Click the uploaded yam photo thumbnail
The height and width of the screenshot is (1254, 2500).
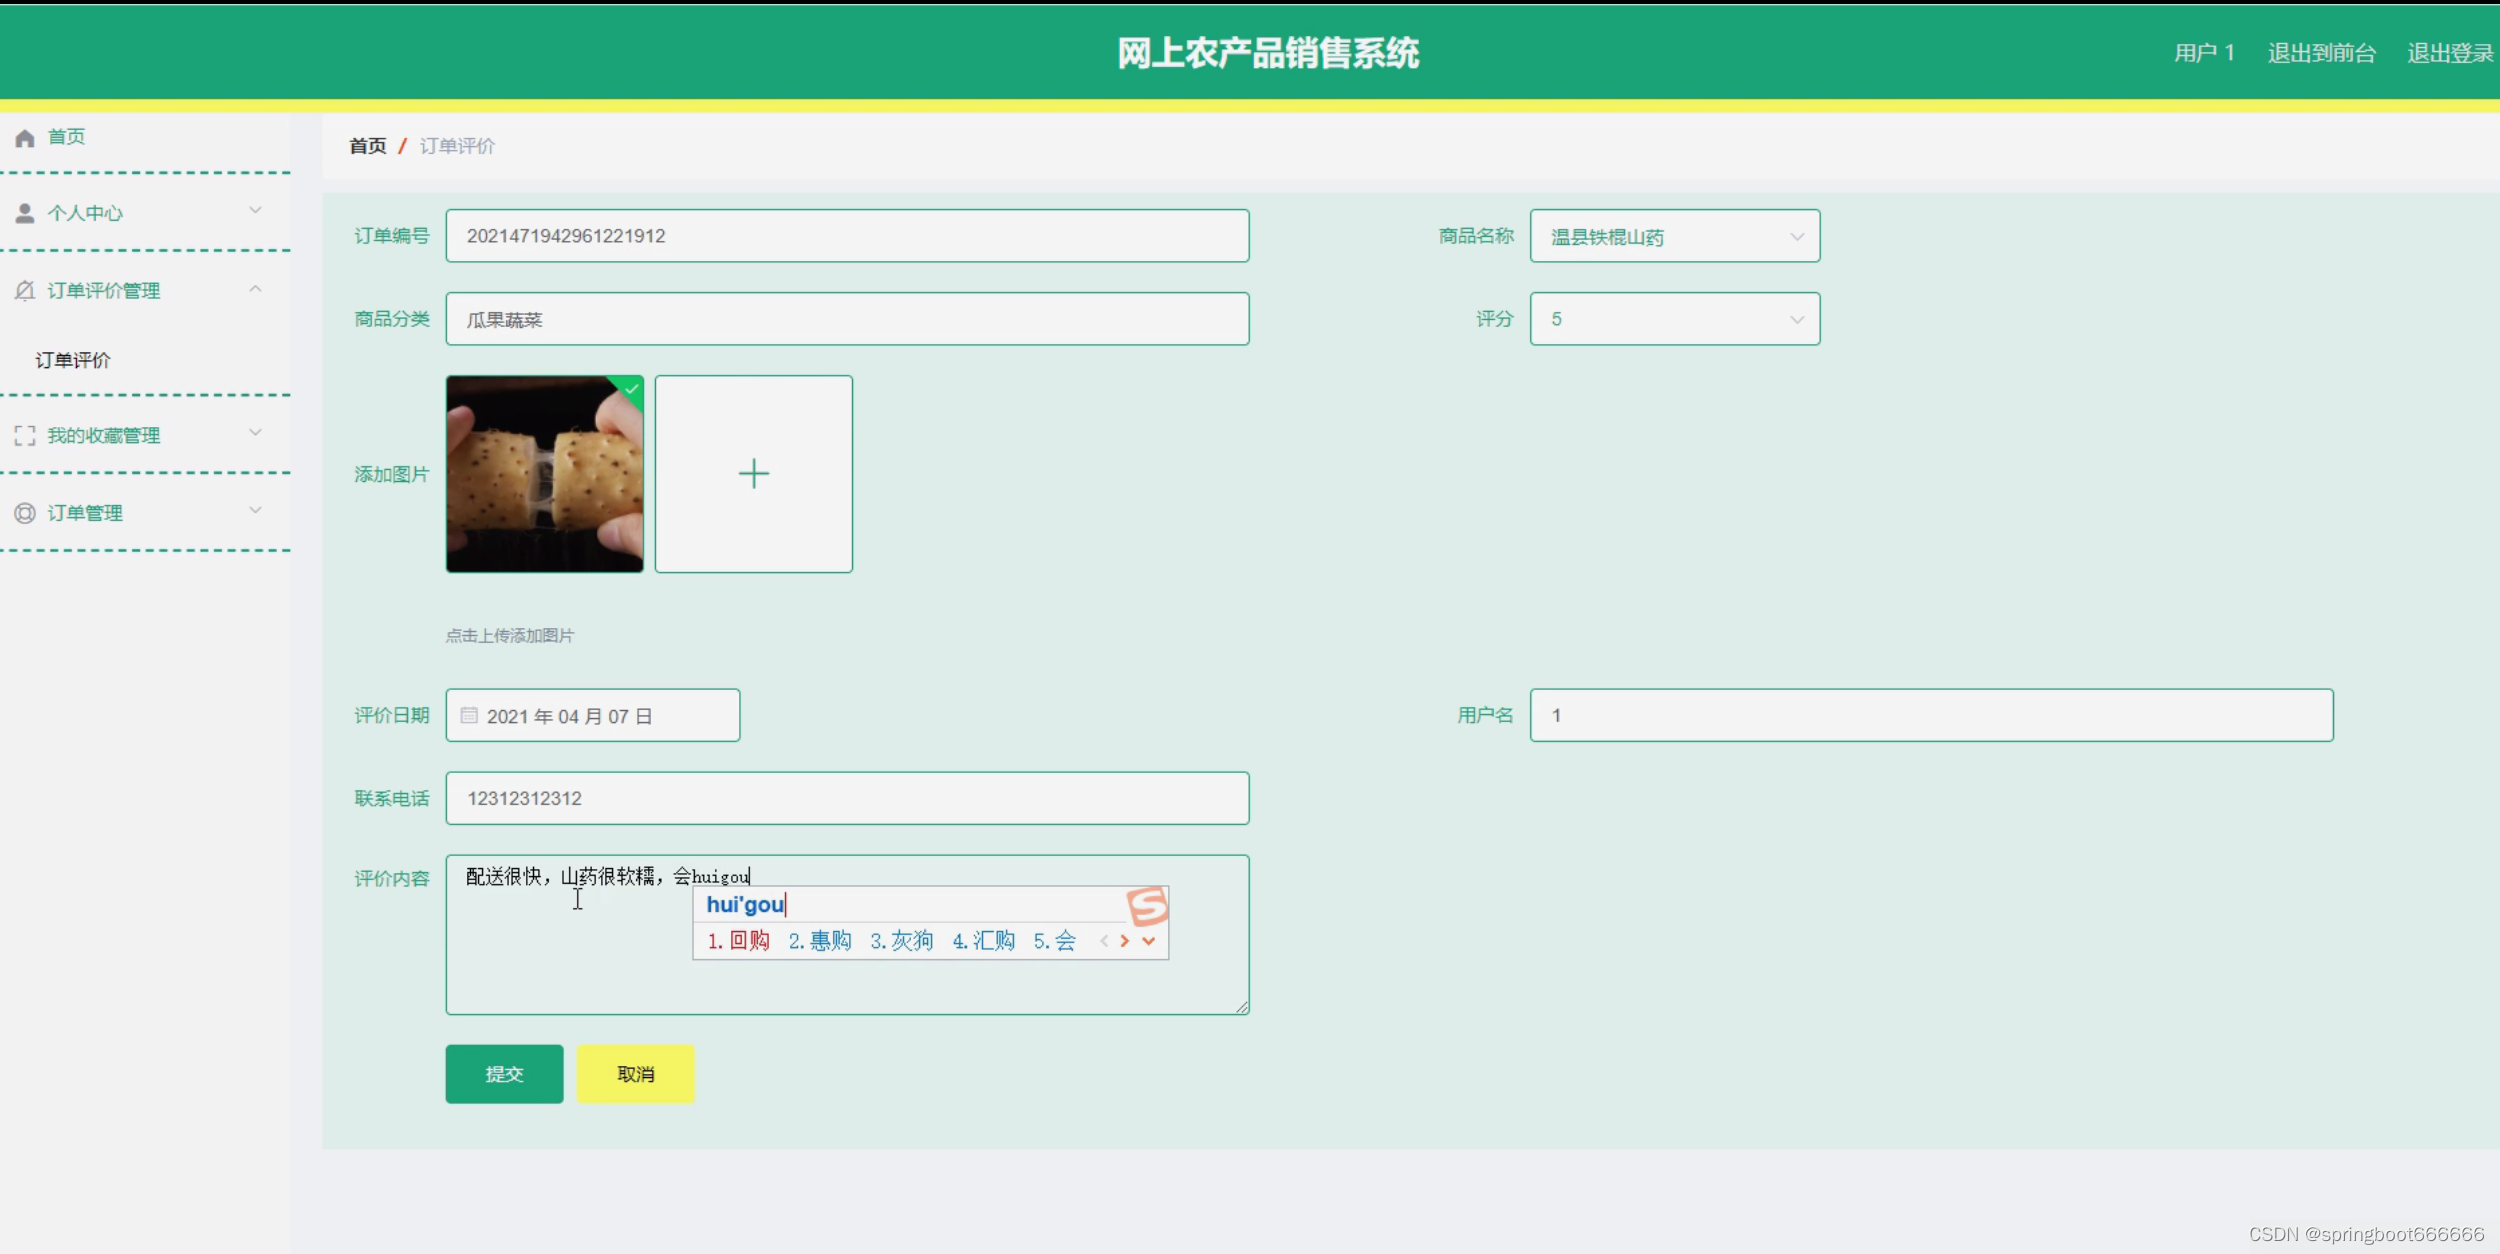coord(544,474)
